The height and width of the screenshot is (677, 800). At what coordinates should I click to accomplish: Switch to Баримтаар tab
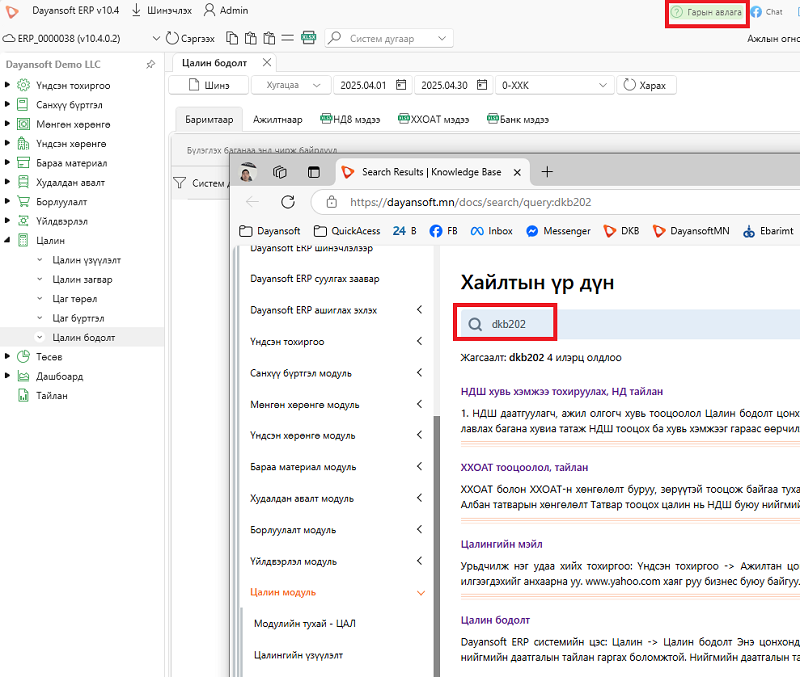[209, 119]
